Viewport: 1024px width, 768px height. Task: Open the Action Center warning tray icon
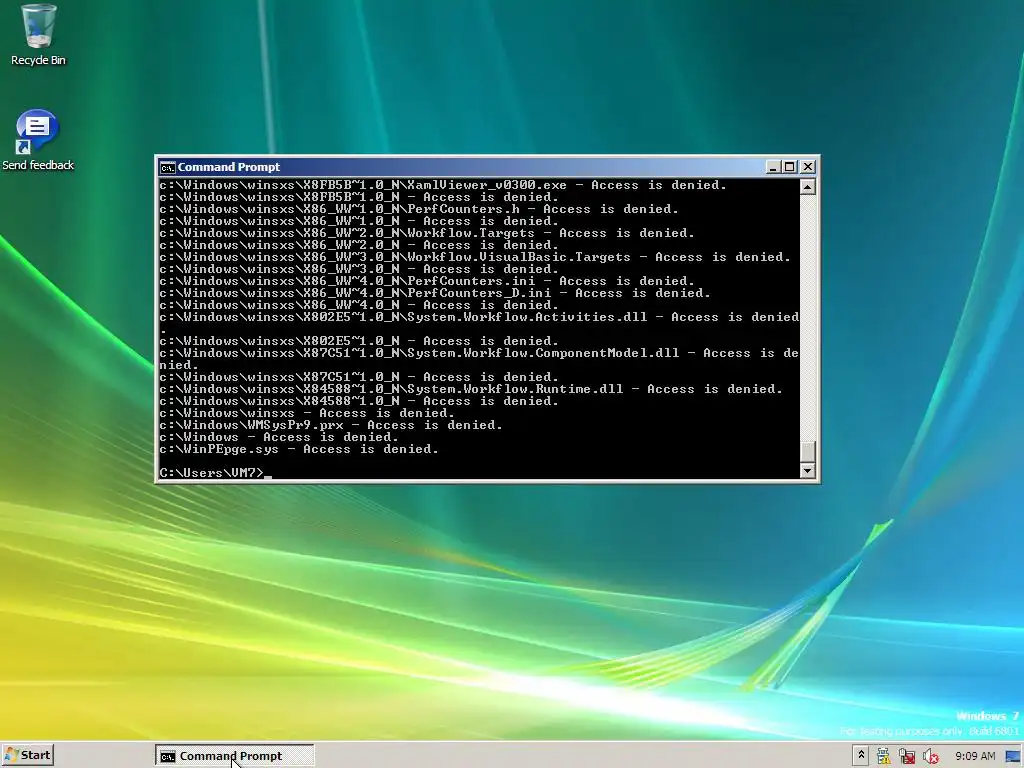[884, 756]
